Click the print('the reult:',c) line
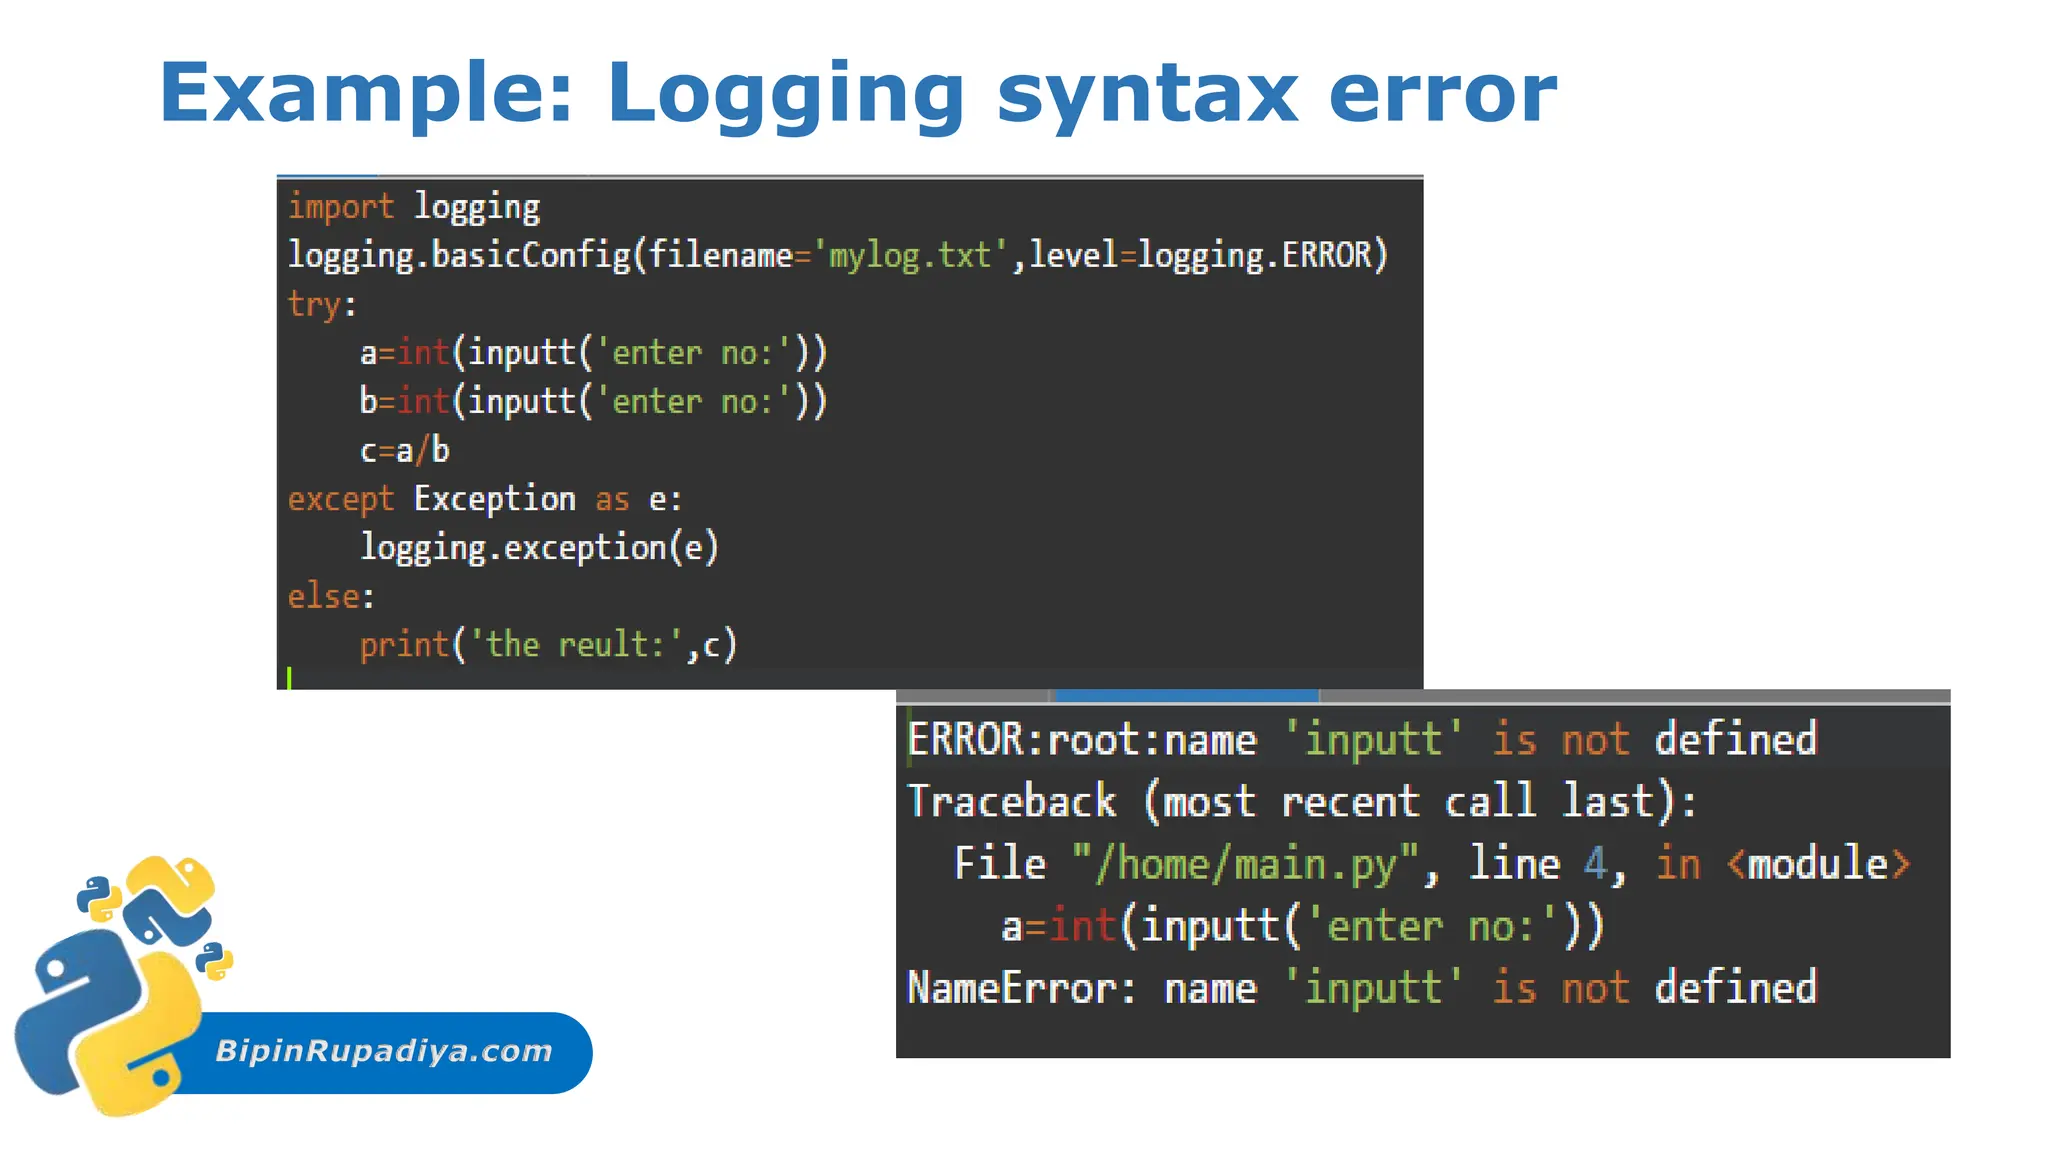The height and width of the screenshot is (1152, 2048). (548, 645)
